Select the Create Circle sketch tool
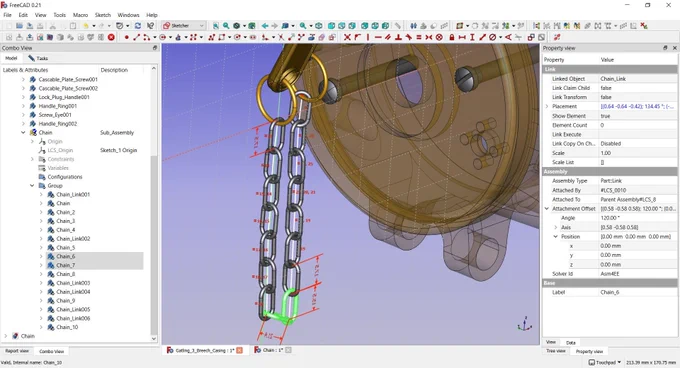This screenshot has height=368, width=680. tap(163, 37)
